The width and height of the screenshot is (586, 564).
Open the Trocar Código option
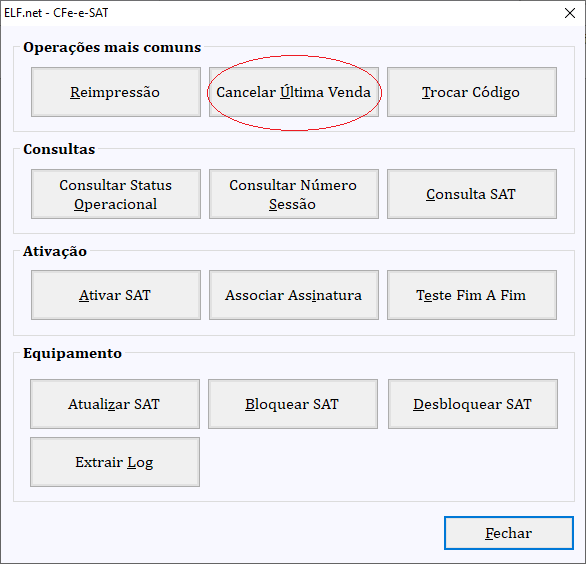pyautogui.click(x=472, y=92)
